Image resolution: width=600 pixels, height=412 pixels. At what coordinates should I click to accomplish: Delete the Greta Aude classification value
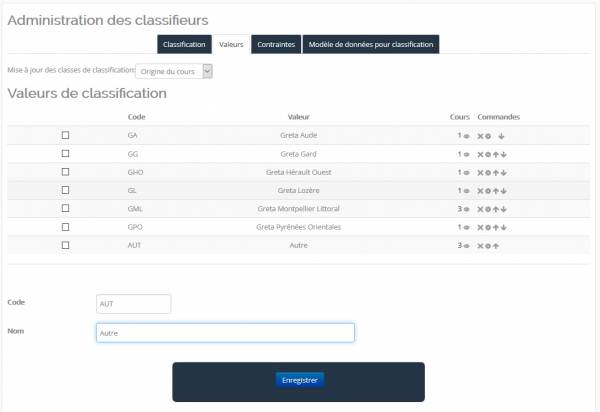[x=481, y=135]
